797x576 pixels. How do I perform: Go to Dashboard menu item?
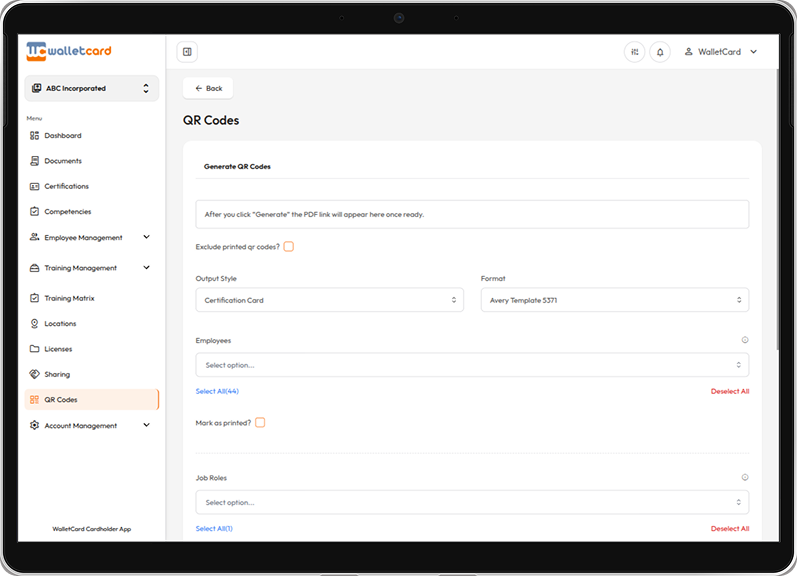pos(91,135)
